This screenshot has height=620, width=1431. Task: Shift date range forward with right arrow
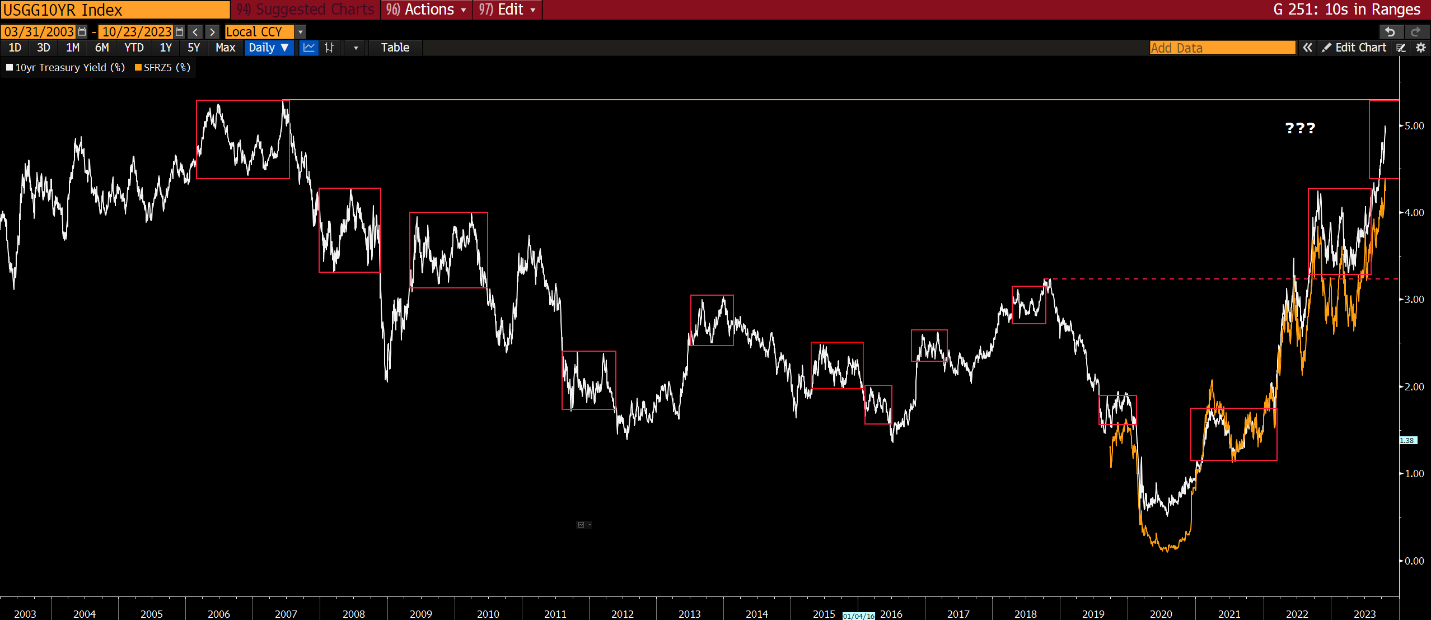pos(212,32)
